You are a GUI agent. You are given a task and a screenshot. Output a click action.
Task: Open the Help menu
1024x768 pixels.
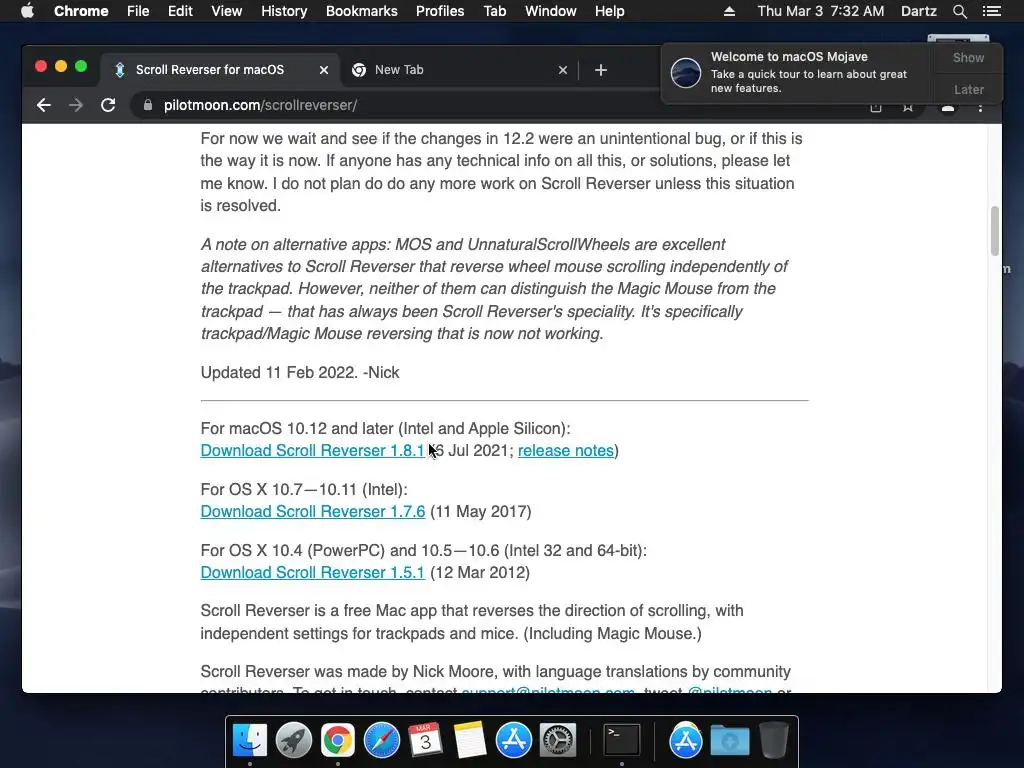click(x=609, y=11)
